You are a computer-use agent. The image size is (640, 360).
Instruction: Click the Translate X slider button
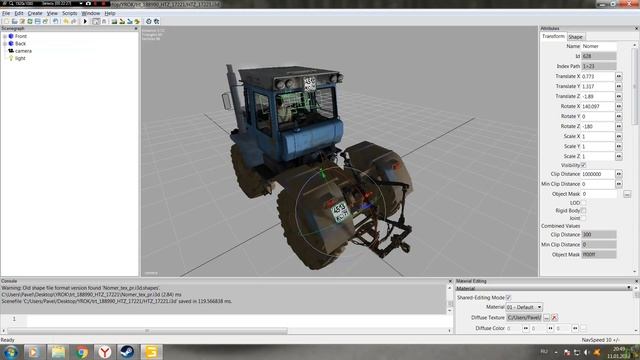pyautogui.click(x=619, y=76)
